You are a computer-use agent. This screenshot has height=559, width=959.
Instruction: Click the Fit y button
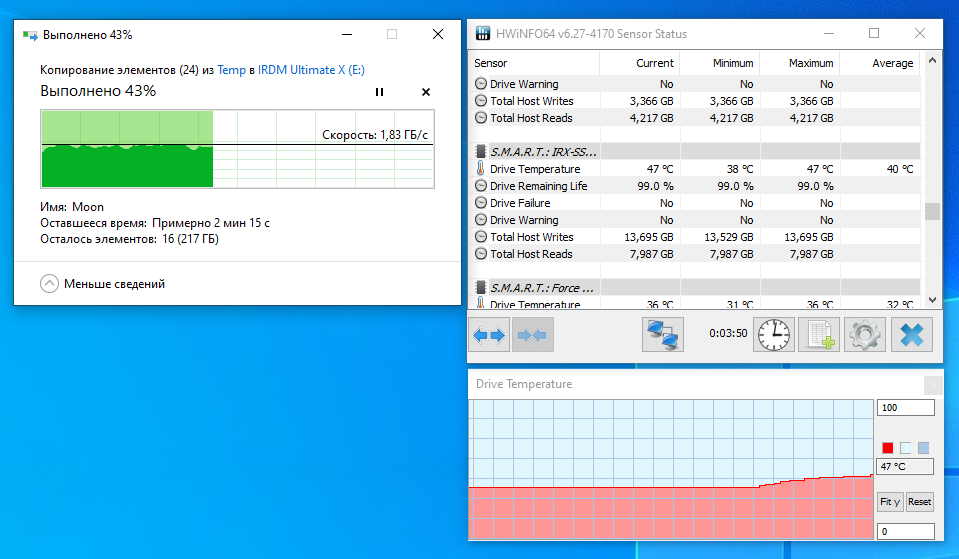pyautogui.click(x=890, y=502)
